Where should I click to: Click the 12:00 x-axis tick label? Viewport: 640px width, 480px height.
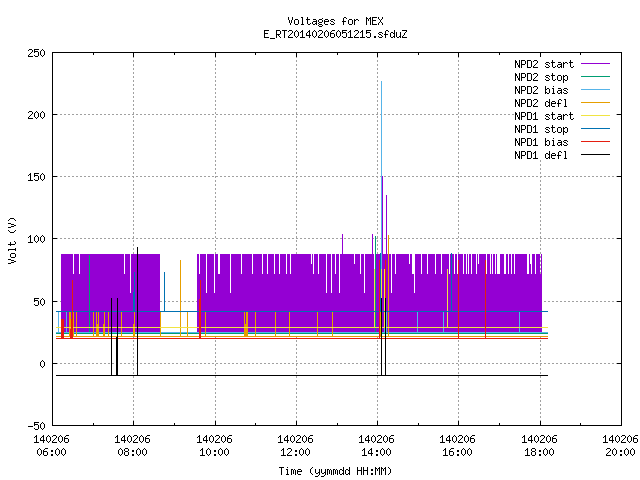pyautogui.click(x=295, y=452)
